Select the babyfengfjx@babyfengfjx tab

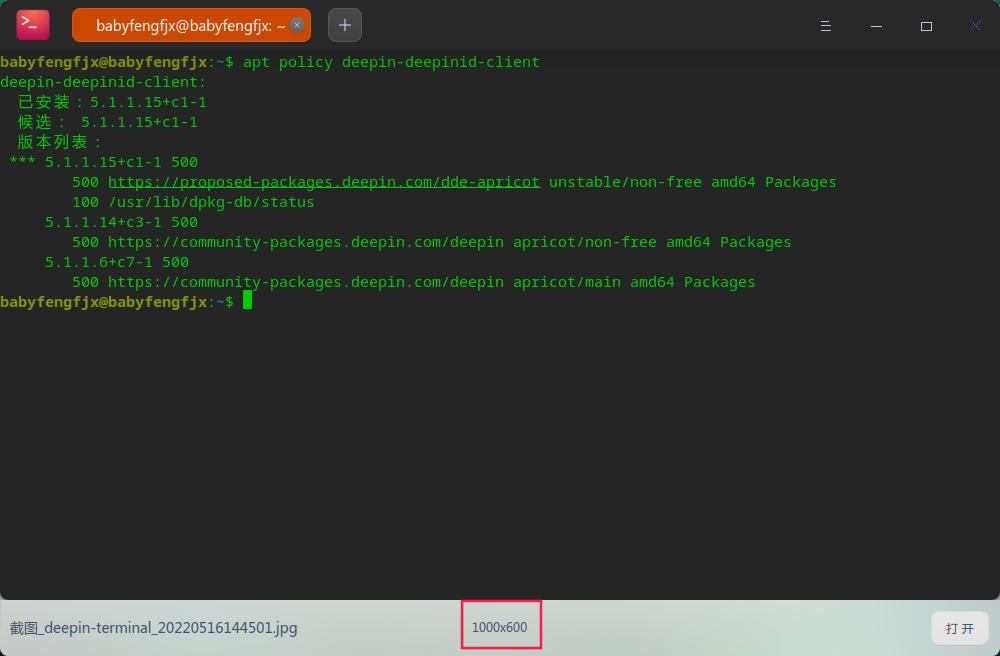coord(185,26)
